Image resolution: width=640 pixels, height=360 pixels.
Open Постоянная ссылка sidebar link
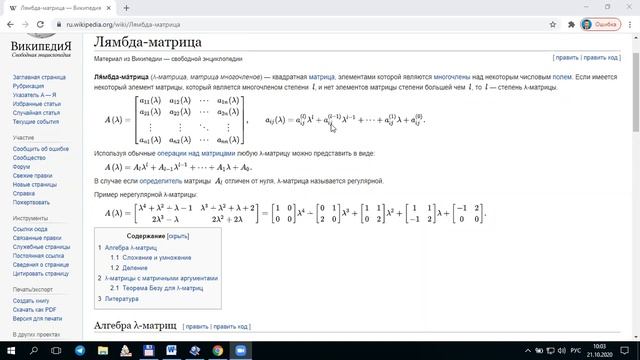pos(38,256)
